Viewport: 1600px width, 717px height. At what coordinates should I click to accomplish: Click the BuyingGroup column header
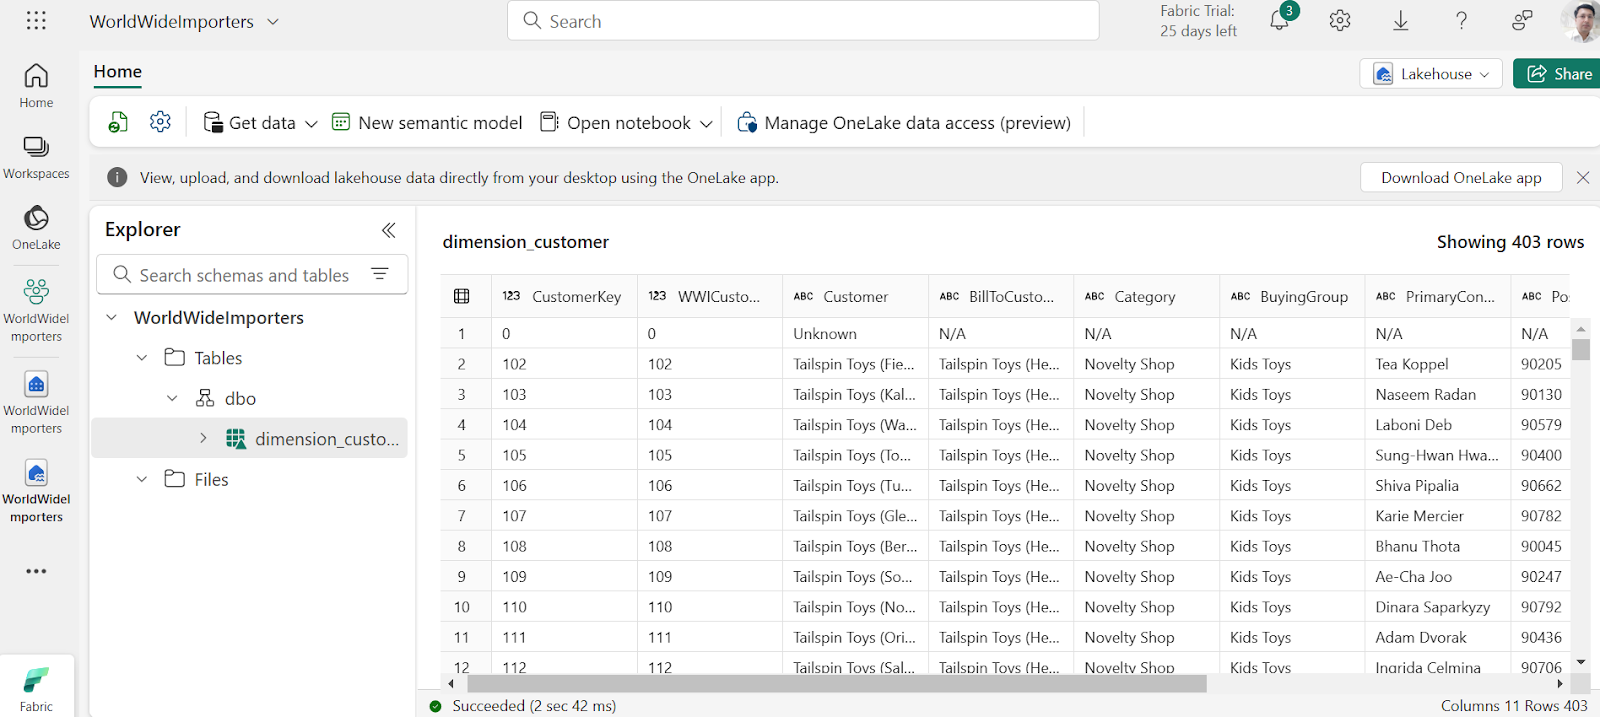pos(1291,297)
